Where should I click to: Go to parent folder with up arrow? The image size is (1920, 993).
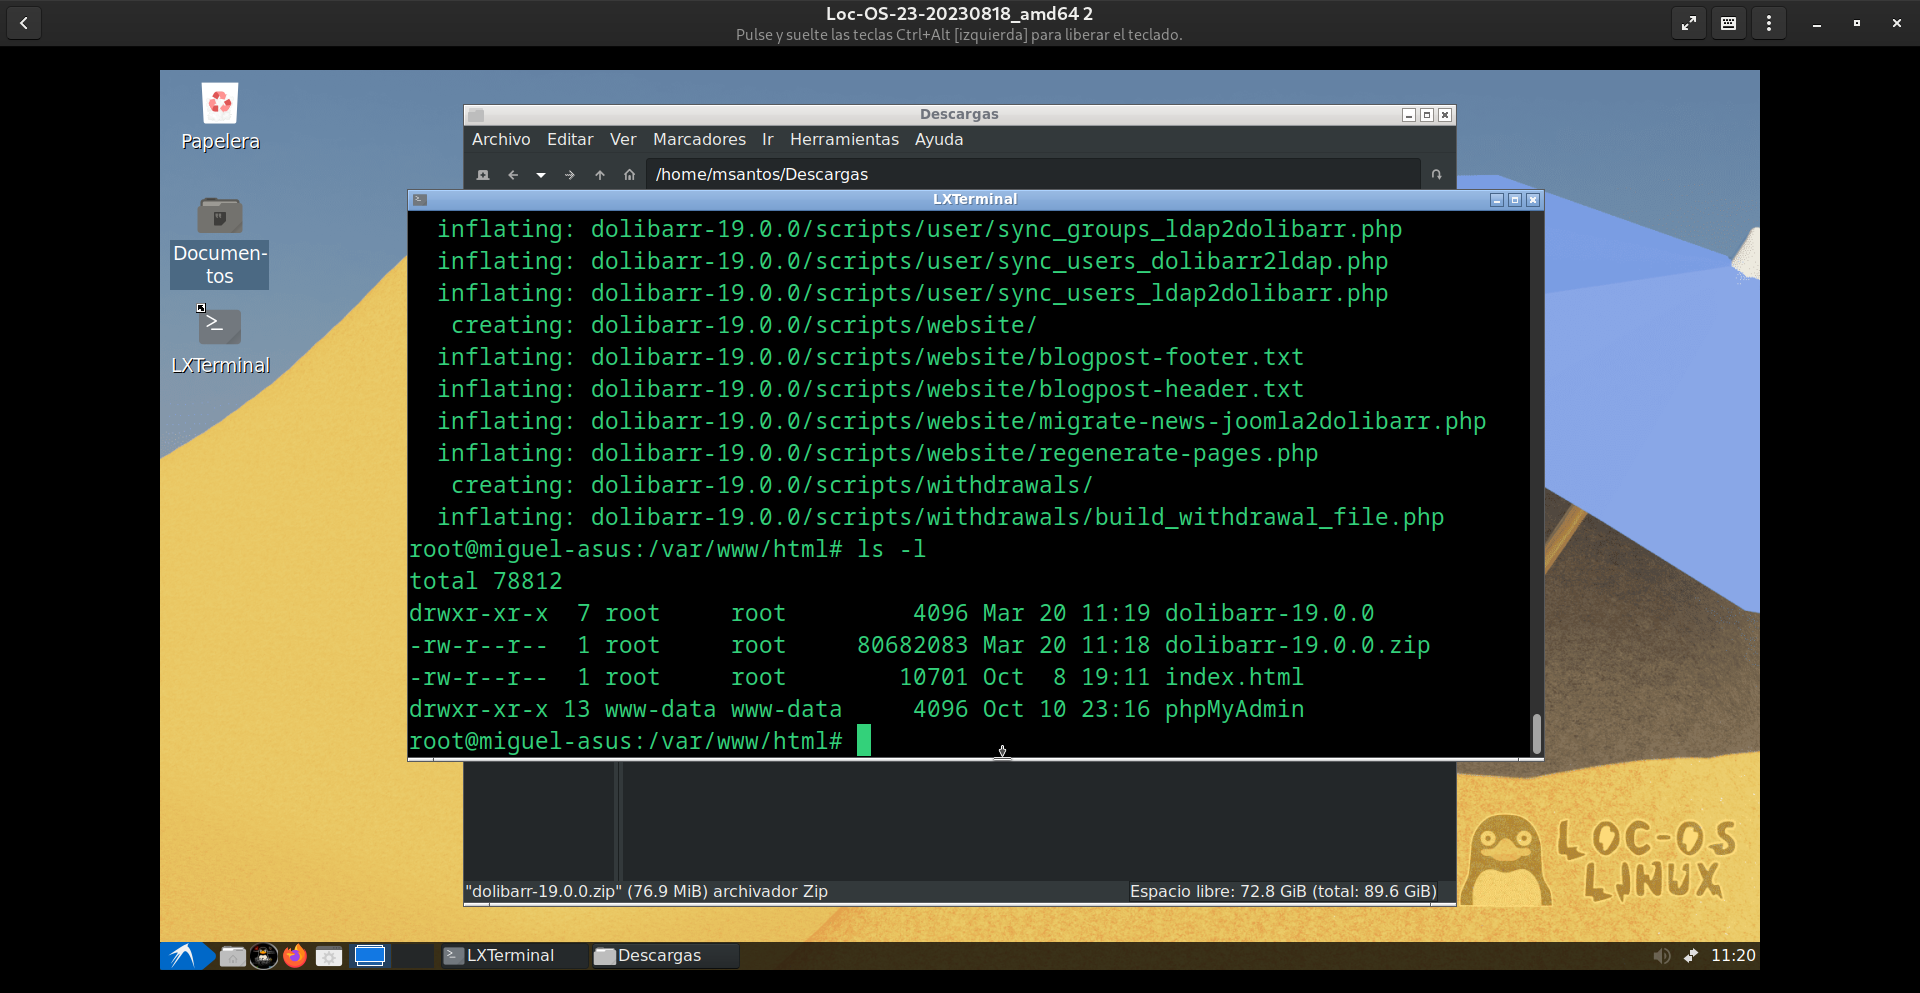(x=600, y=175)
